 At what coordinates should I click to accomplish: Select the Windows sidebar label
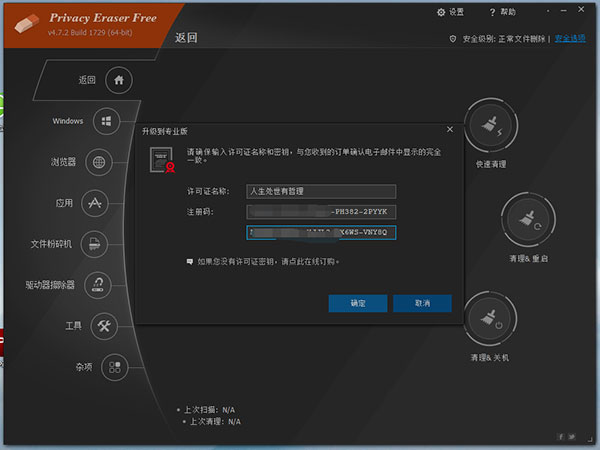point(68,121)
